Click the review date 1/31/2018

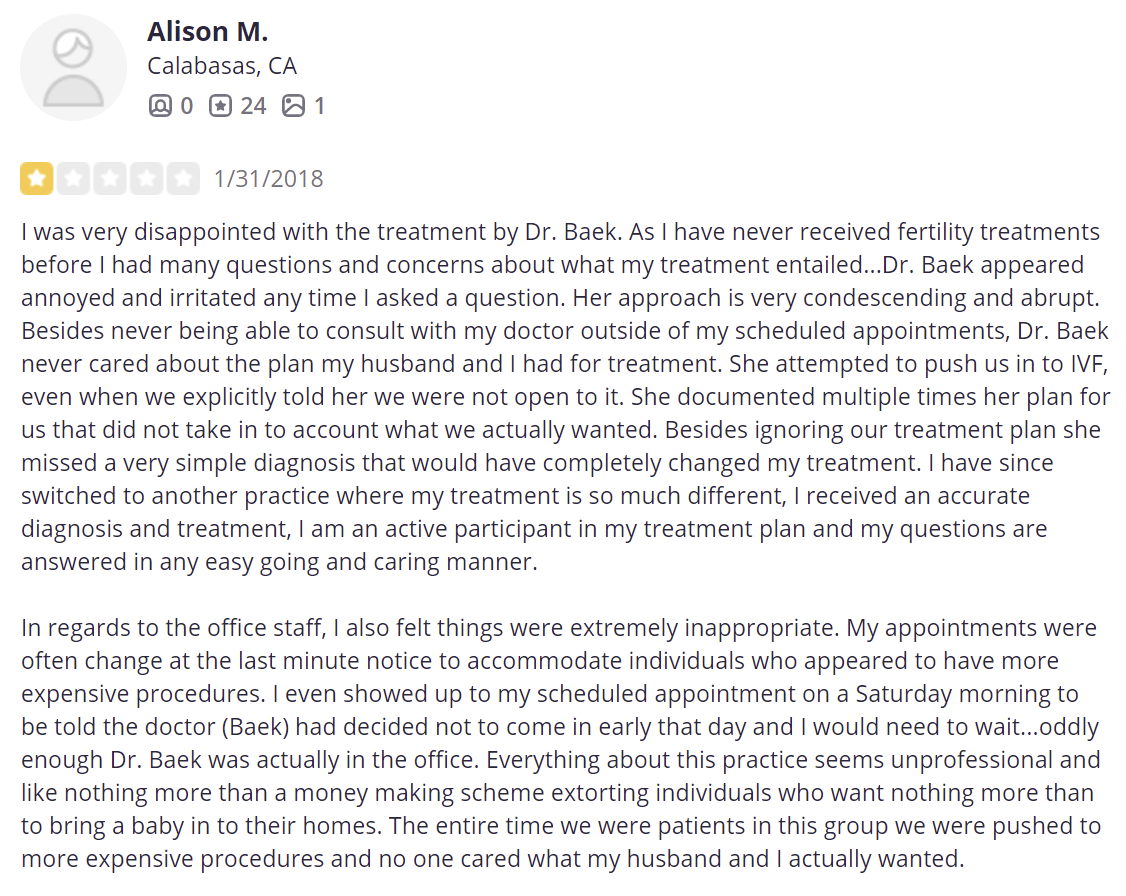click(x=269, y=179)
